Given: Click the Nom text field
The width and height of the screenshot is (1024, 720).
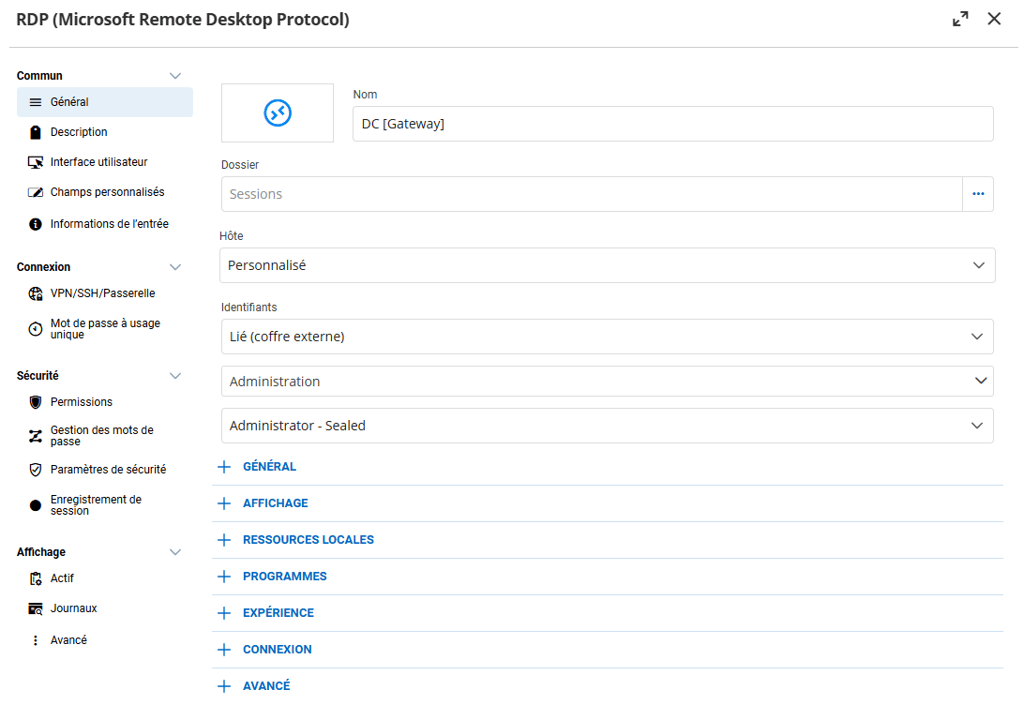Looking at the screenshot, I should point(672,124).
